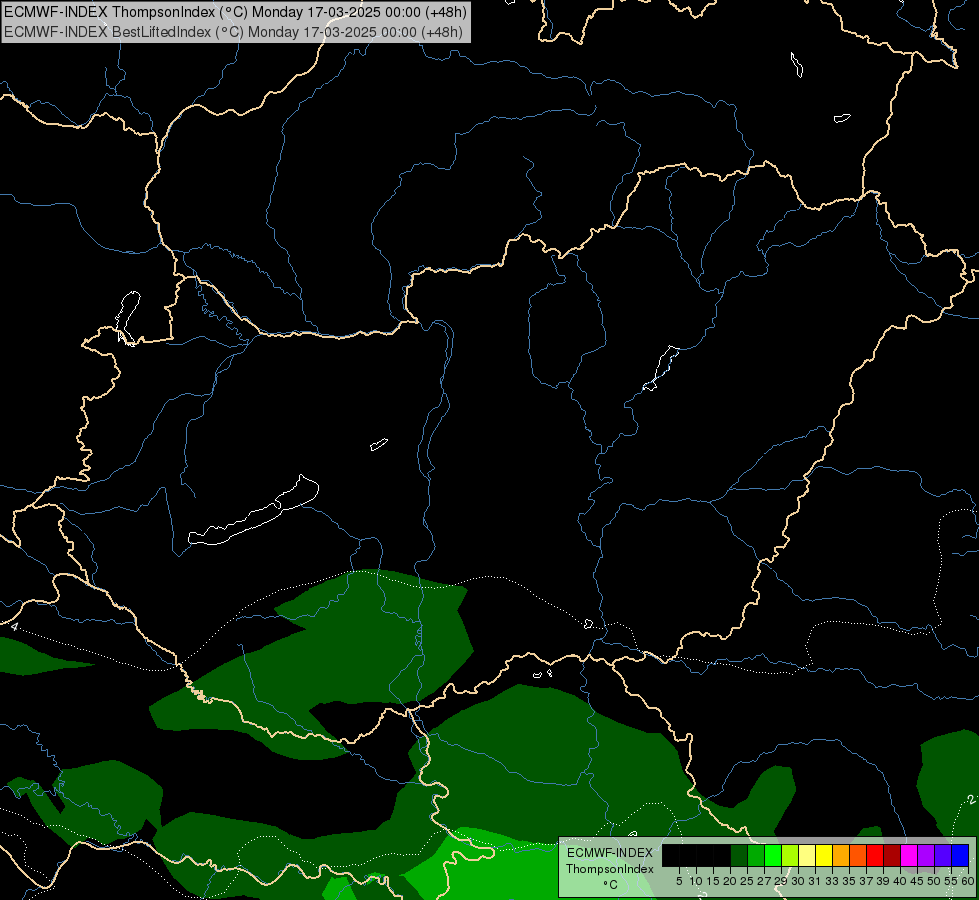Click the yellow-green 29–30 legend swatch
Screen dimensions: 979x900
click(790, 855)
